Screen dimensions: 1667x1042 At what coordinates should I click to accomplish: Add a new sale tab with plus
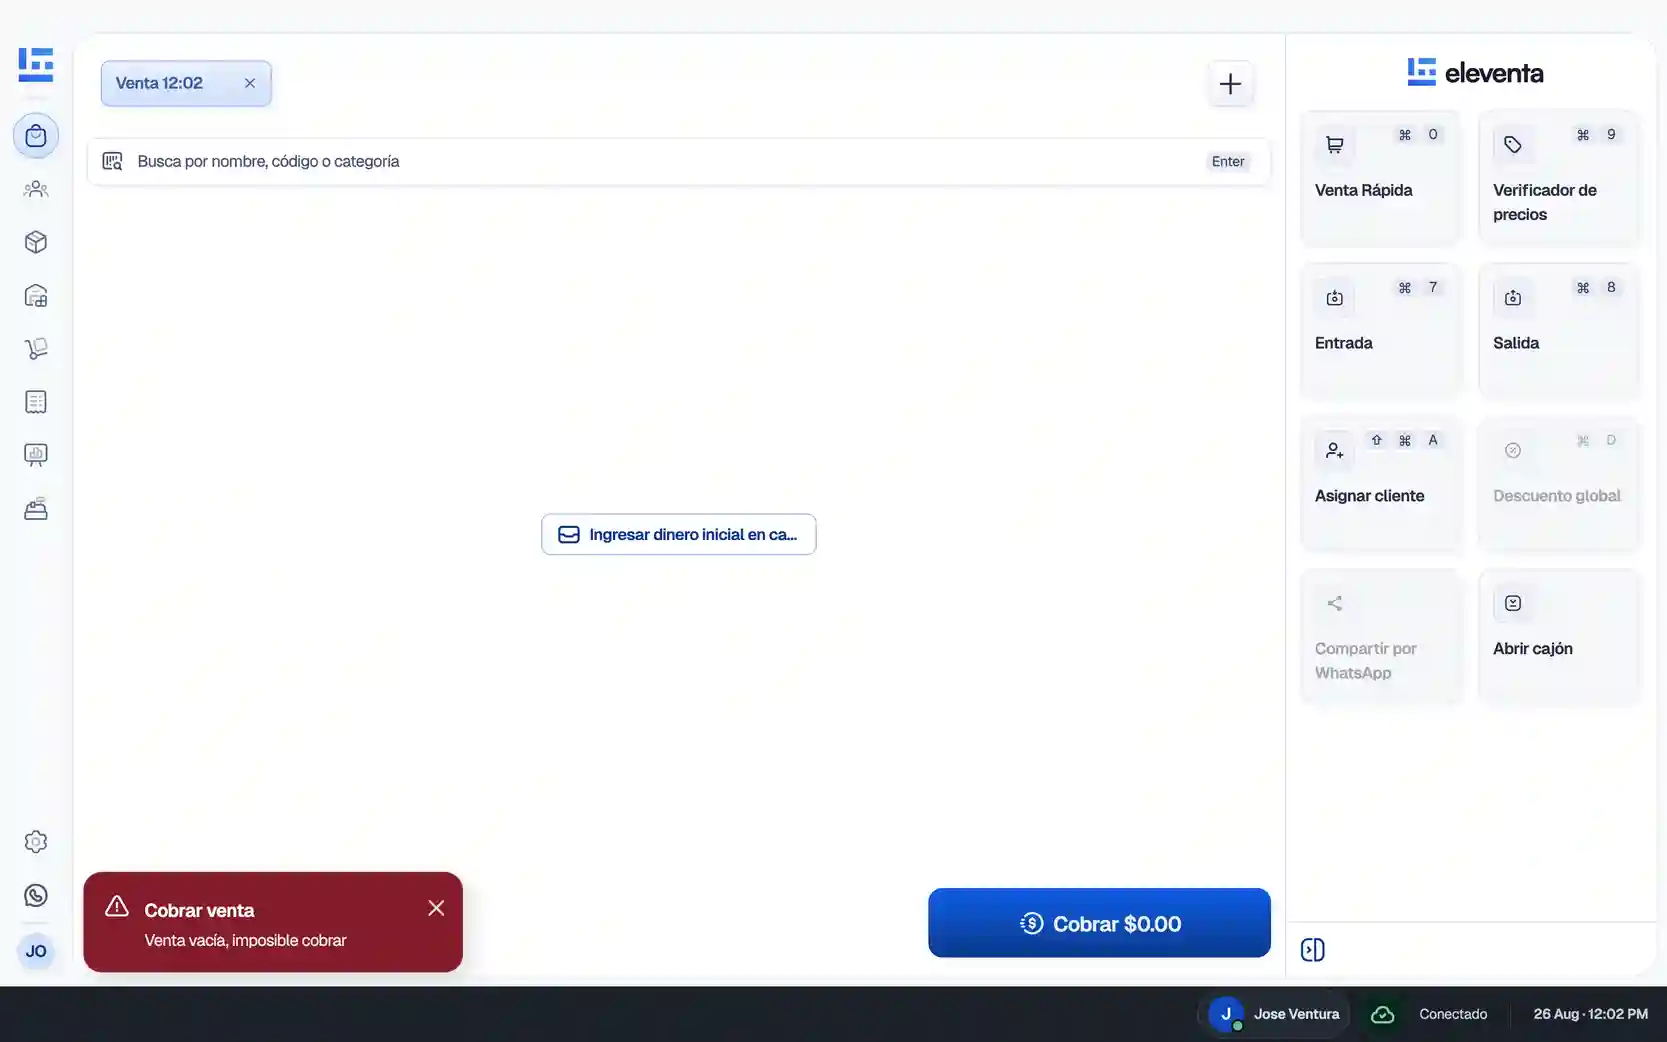click(x=1231, y=84)
